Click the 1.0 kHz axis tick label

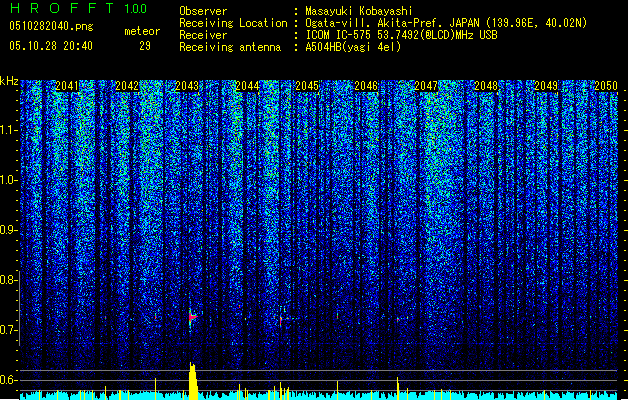[x=8, y=180]
